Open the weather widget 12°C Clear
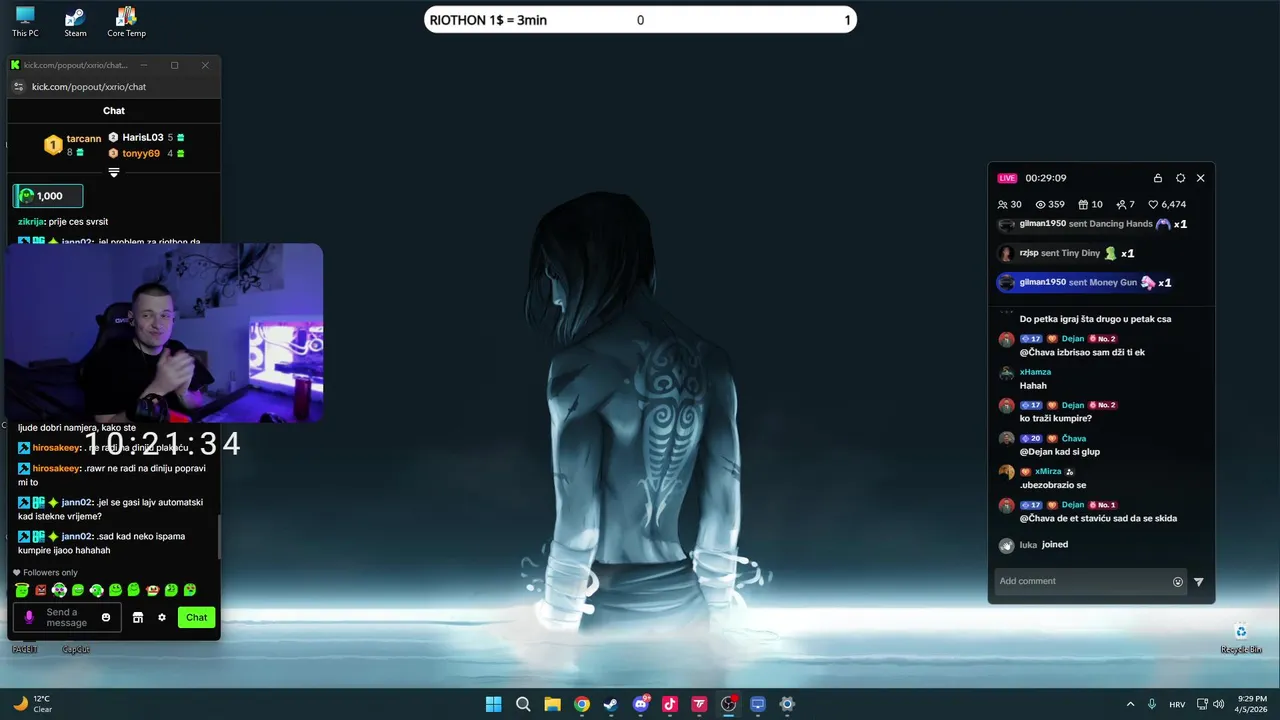Screen dimensions: 1280x720 click(x=32, y=704)
